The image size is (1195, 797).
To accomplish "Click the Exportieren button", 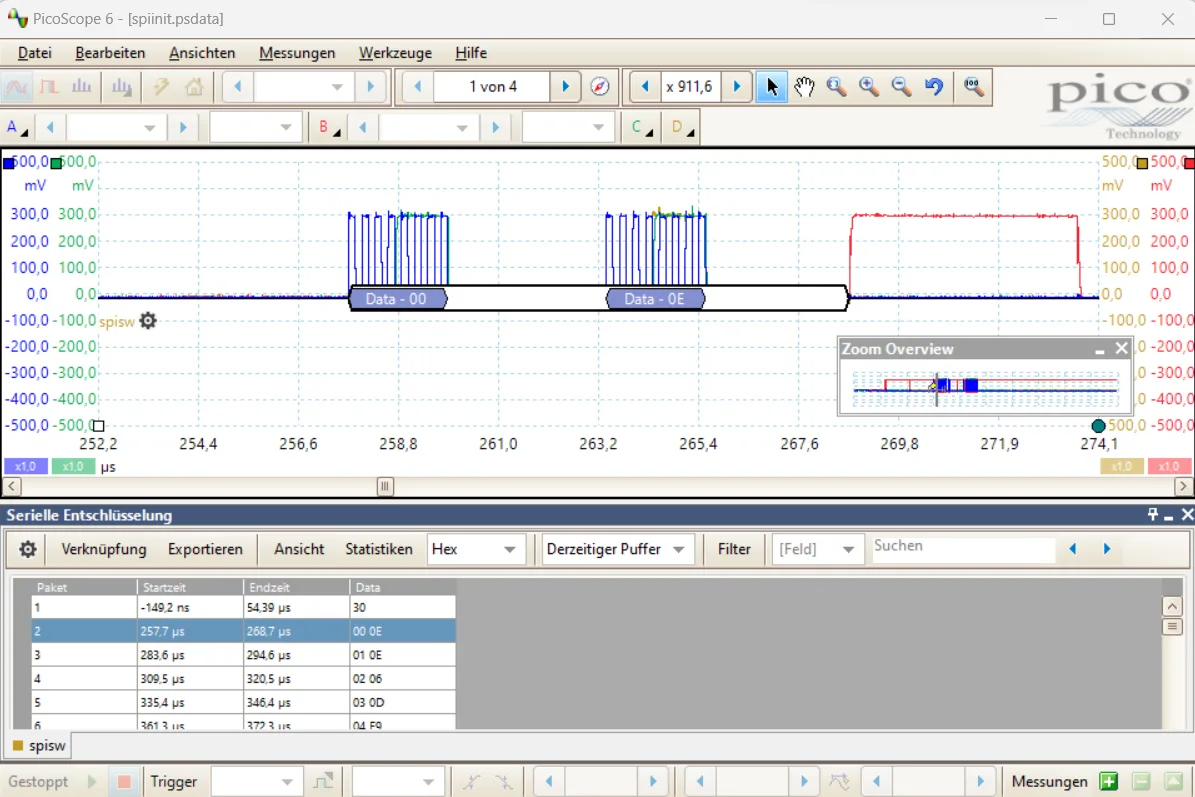I will [205, 549].
